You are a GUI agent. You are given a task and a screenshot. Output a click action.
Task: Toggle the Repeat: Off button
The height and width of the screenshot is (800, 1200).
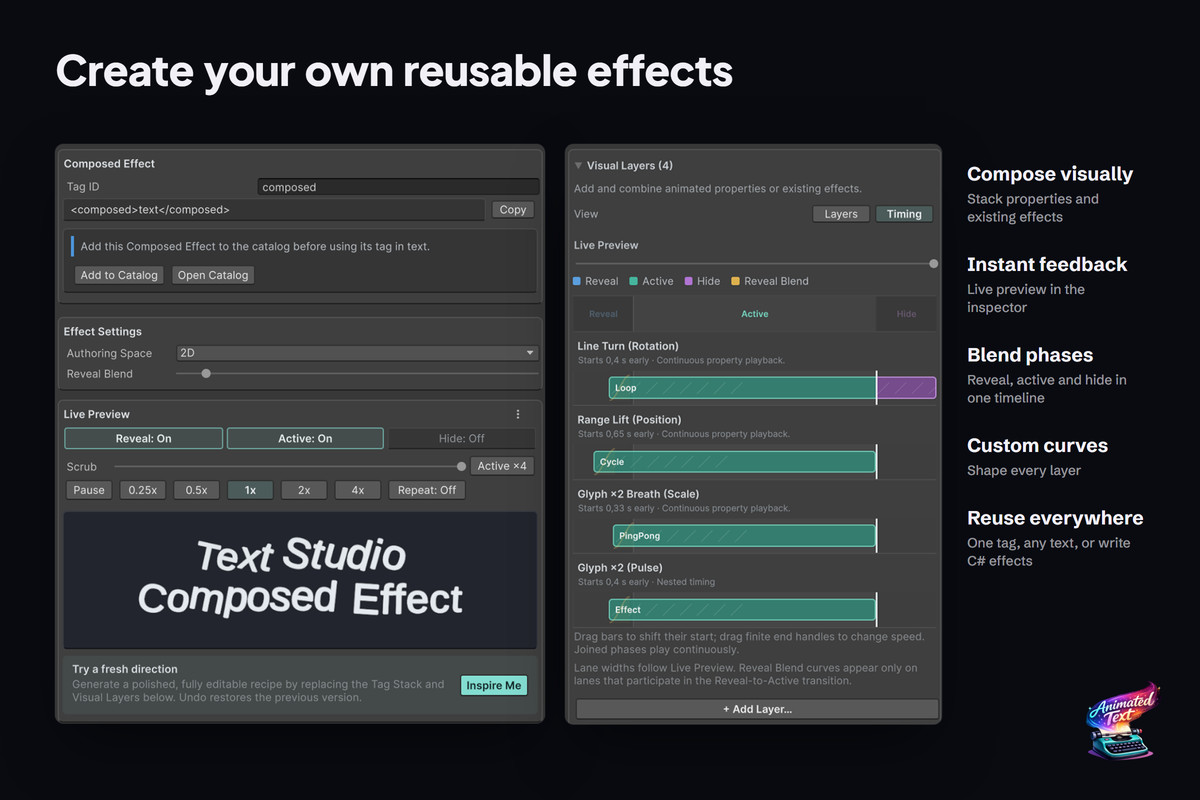tap(427, 490)
